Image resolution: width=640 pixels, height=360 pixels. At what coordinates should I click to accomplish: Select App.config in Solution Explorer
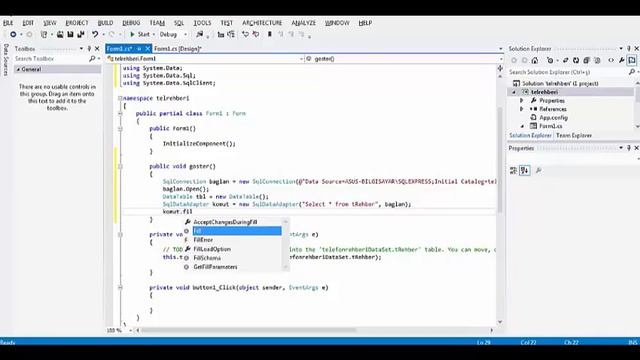pos(553,118)
